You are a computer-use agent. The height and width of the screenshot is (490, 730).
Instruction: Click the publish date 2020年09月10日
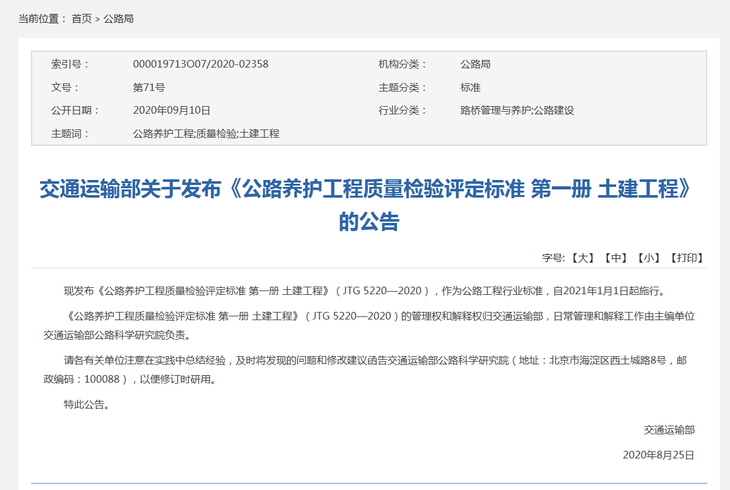(171, 110)
